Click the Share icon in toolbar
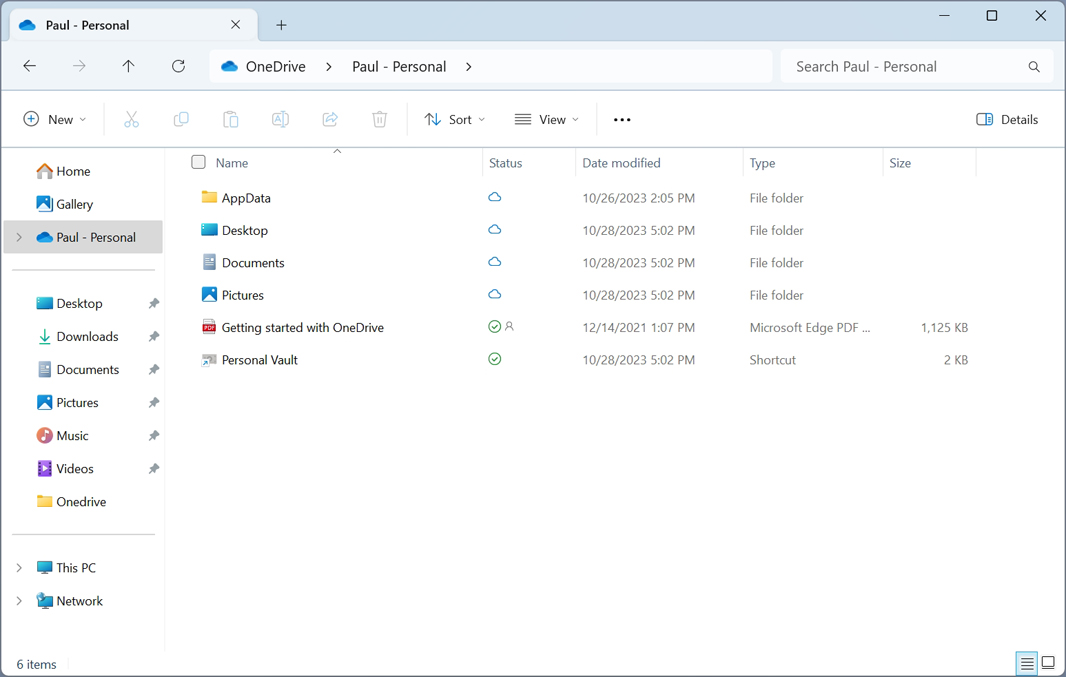The image size is (1066, 677). 330,119
